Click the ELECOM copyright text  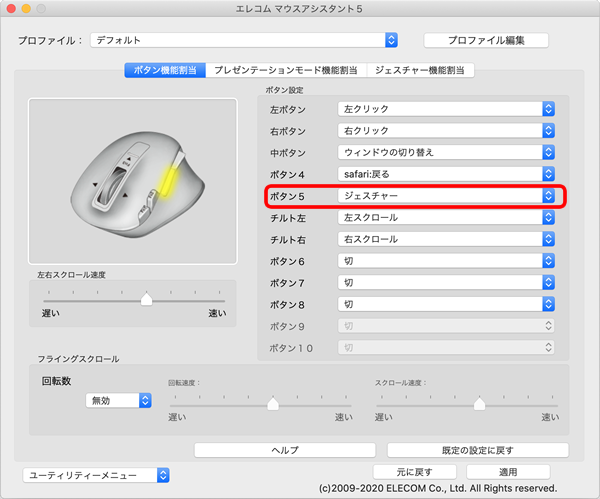click(438, 488)
